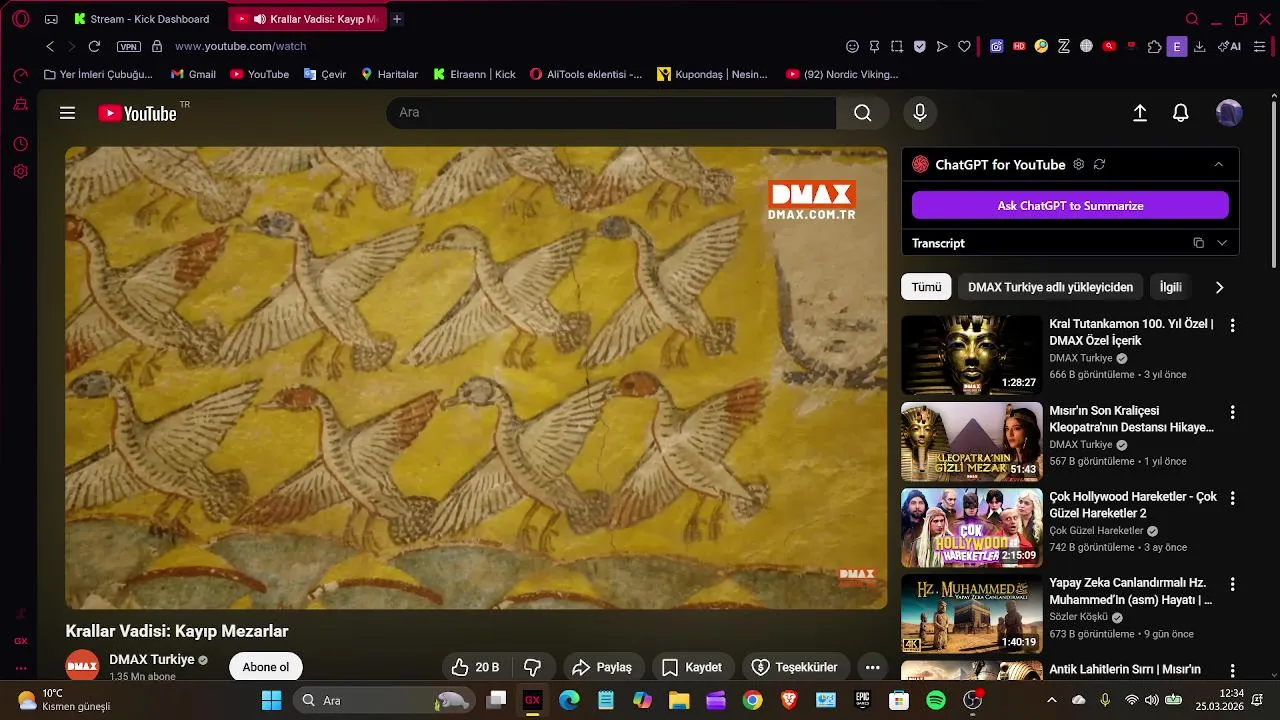Open the YouTube account avatar menu
Viewport: 1280px width, 720px height.
click(1229, 113)
